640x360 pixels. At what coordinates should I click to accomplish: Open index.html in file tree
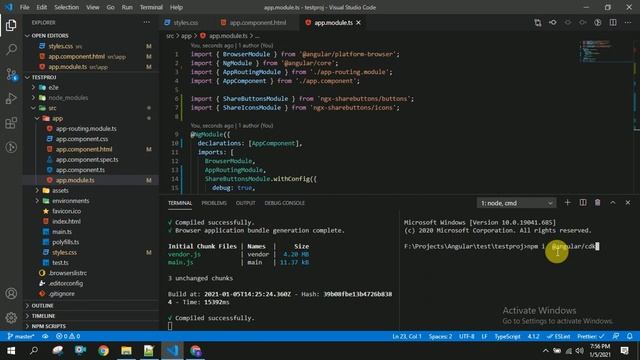pyautogui.click(x=66, y=221)
